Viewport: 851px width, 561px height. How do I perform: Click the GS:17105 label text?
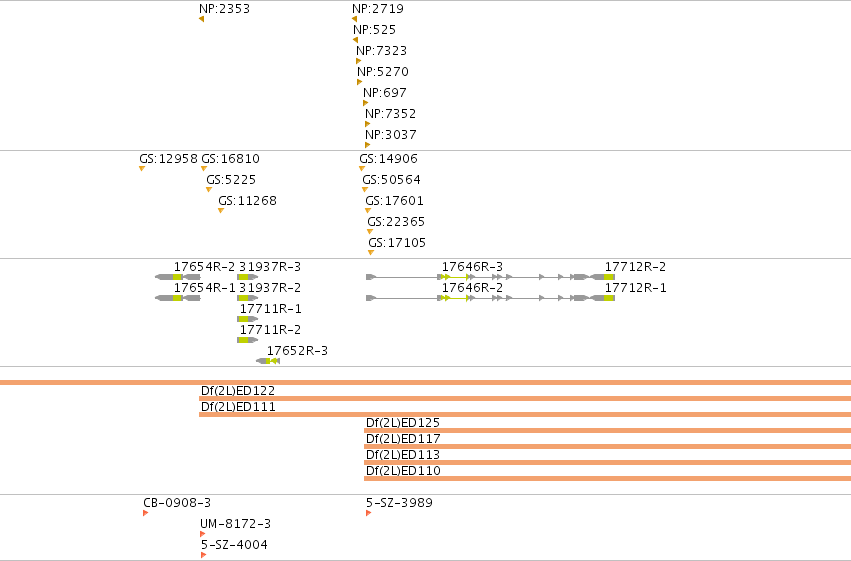(x=397, y=243)
